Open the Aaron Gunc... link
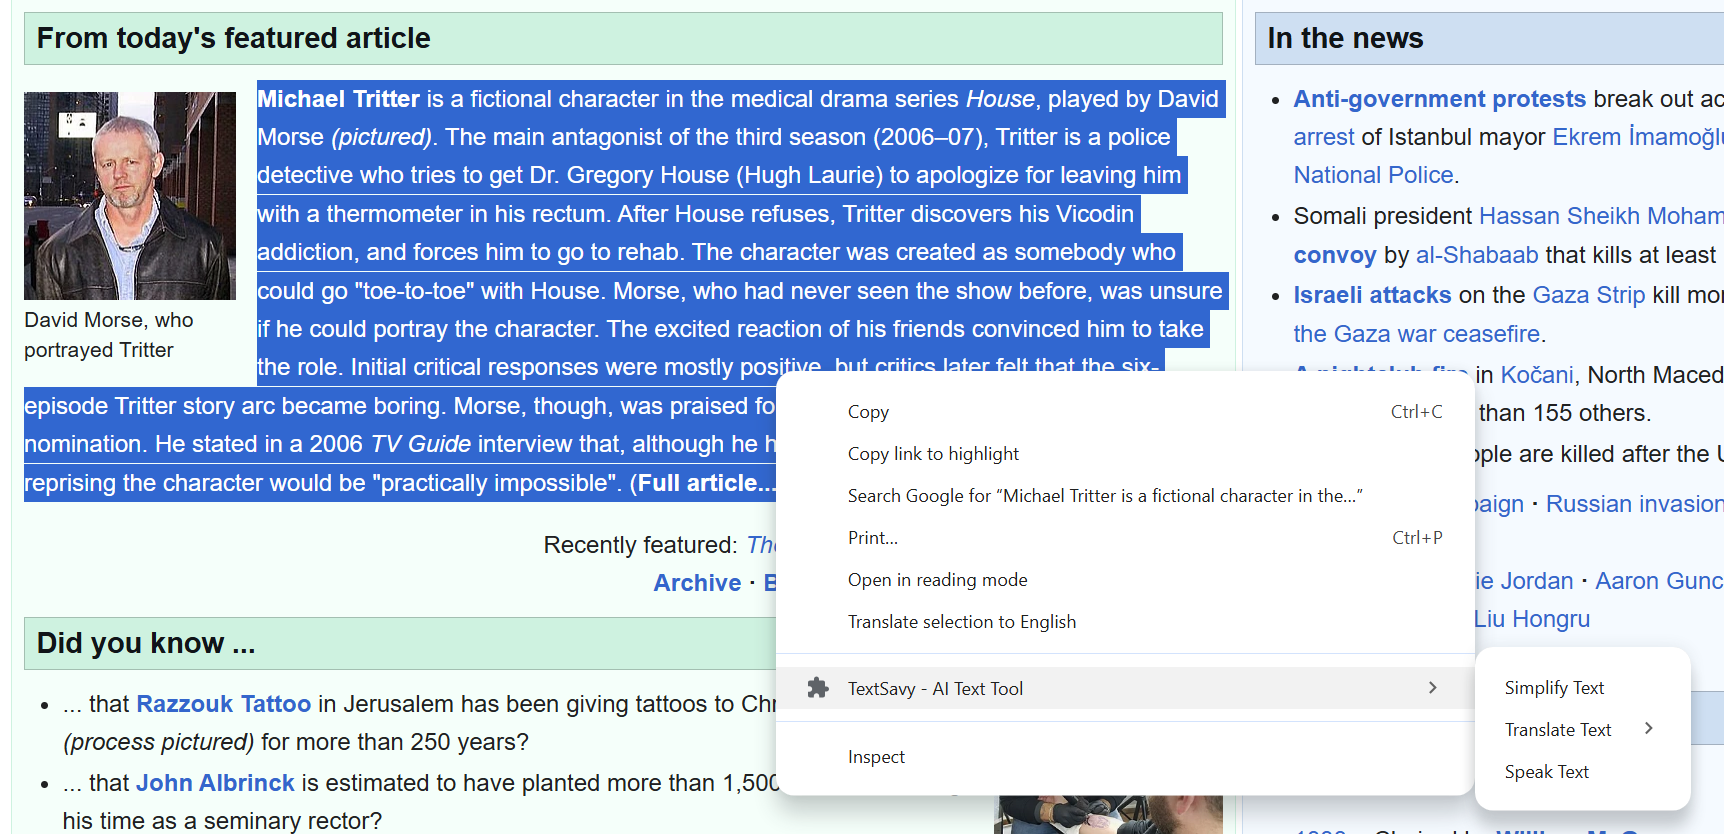 [x=1659, y=581]
